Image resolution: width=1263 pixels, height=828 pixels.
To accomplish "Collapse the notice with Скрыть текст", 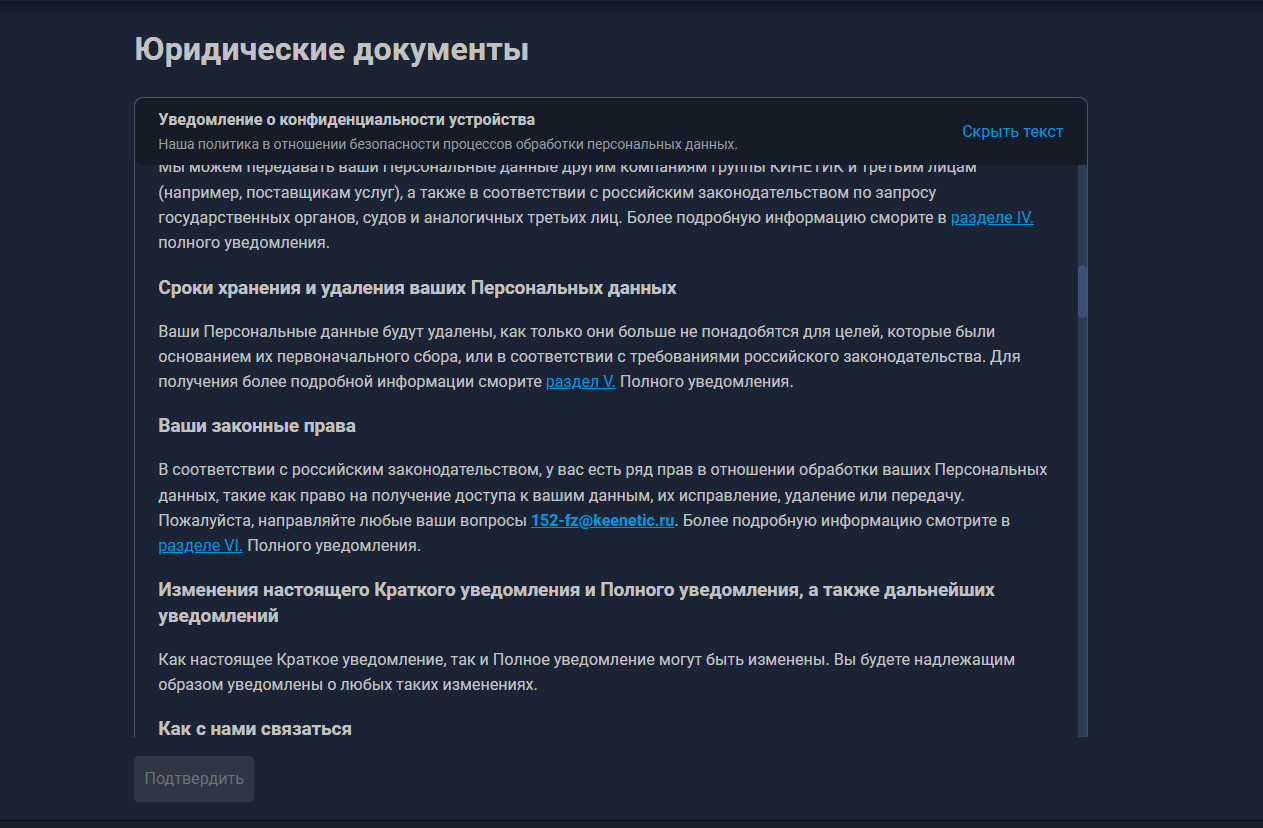I will pyautogui.click(x=1012, y=132).
